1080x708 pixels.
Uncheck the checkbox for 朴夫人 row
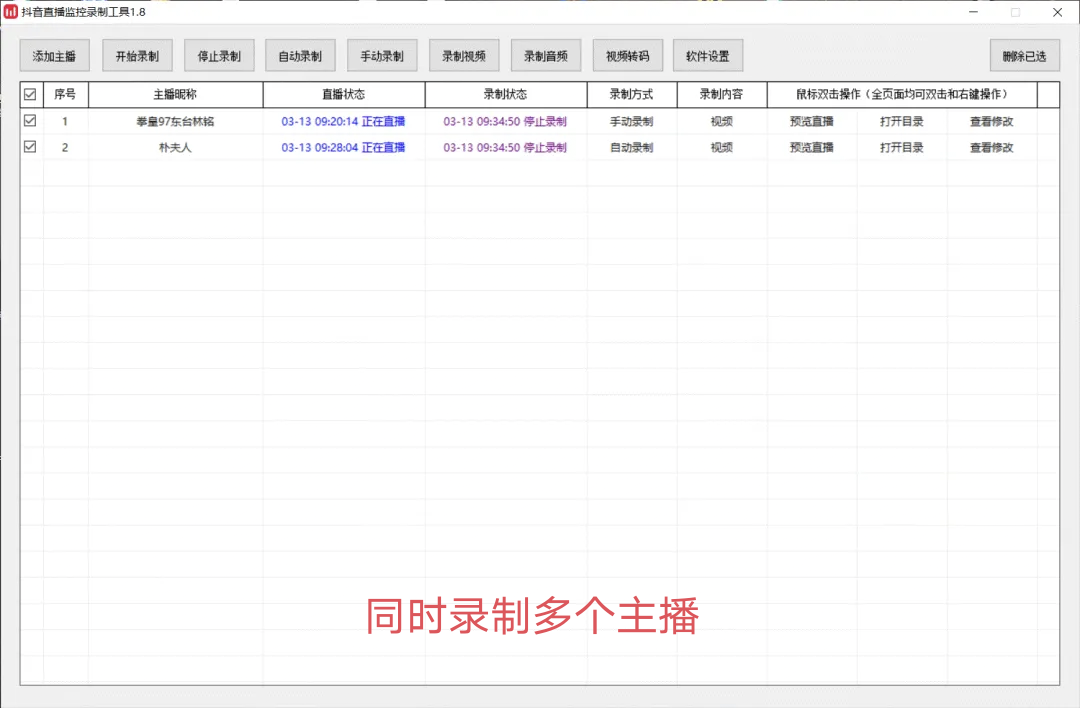pos(30,147)
